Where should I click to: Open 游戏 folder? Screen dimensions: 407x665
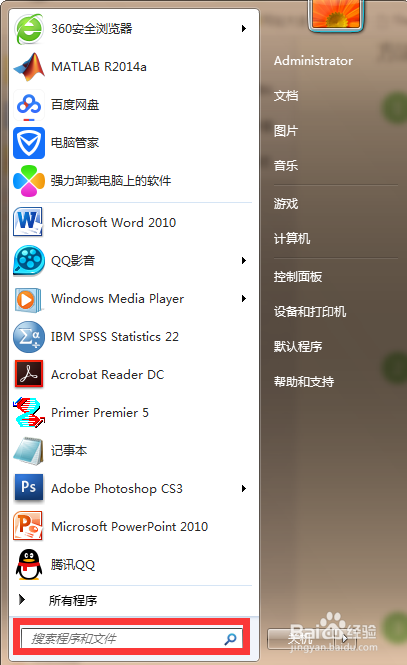click(x=286, y=204)
